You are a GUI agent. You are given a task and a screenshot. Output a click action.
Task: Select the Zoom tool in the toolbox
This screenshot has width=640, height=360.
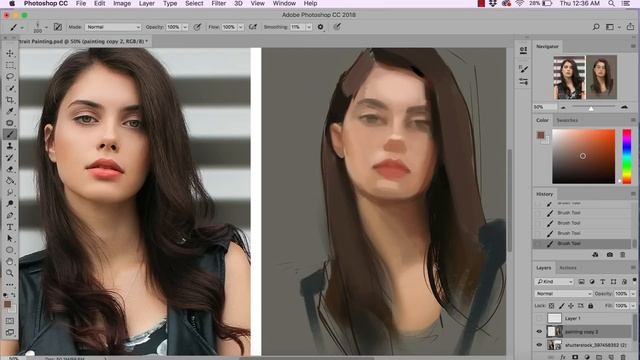pyautogui.click(x=10, y=273)
